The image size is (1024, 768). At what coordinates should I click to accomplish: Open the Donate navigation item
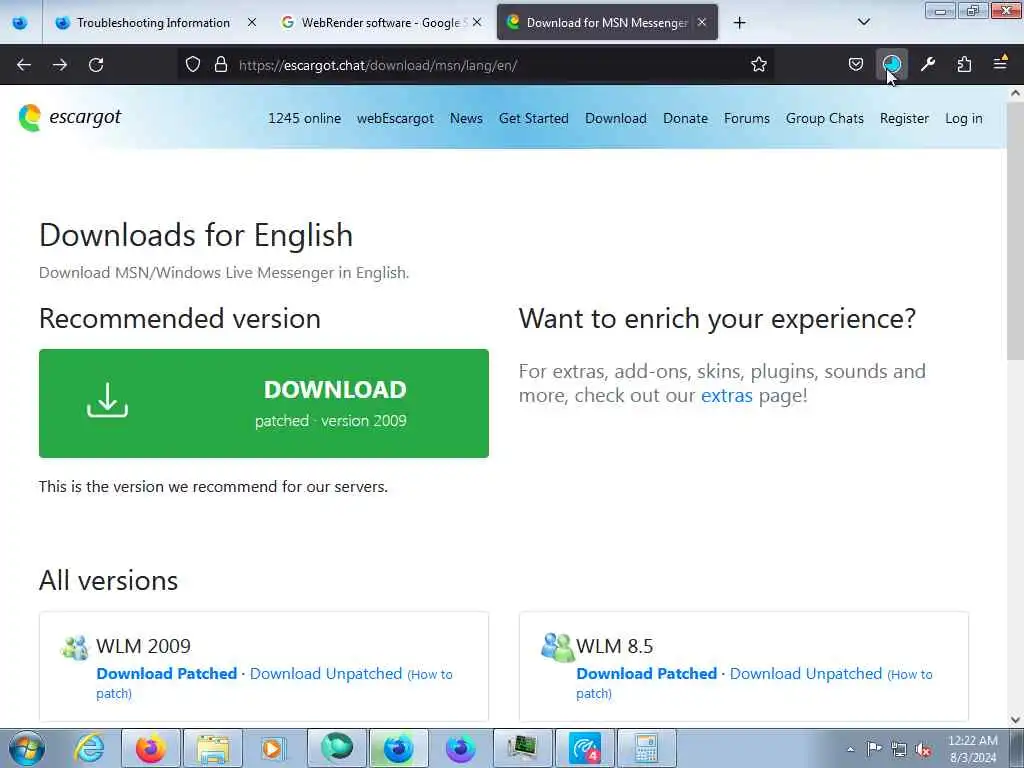pos(685,119)
